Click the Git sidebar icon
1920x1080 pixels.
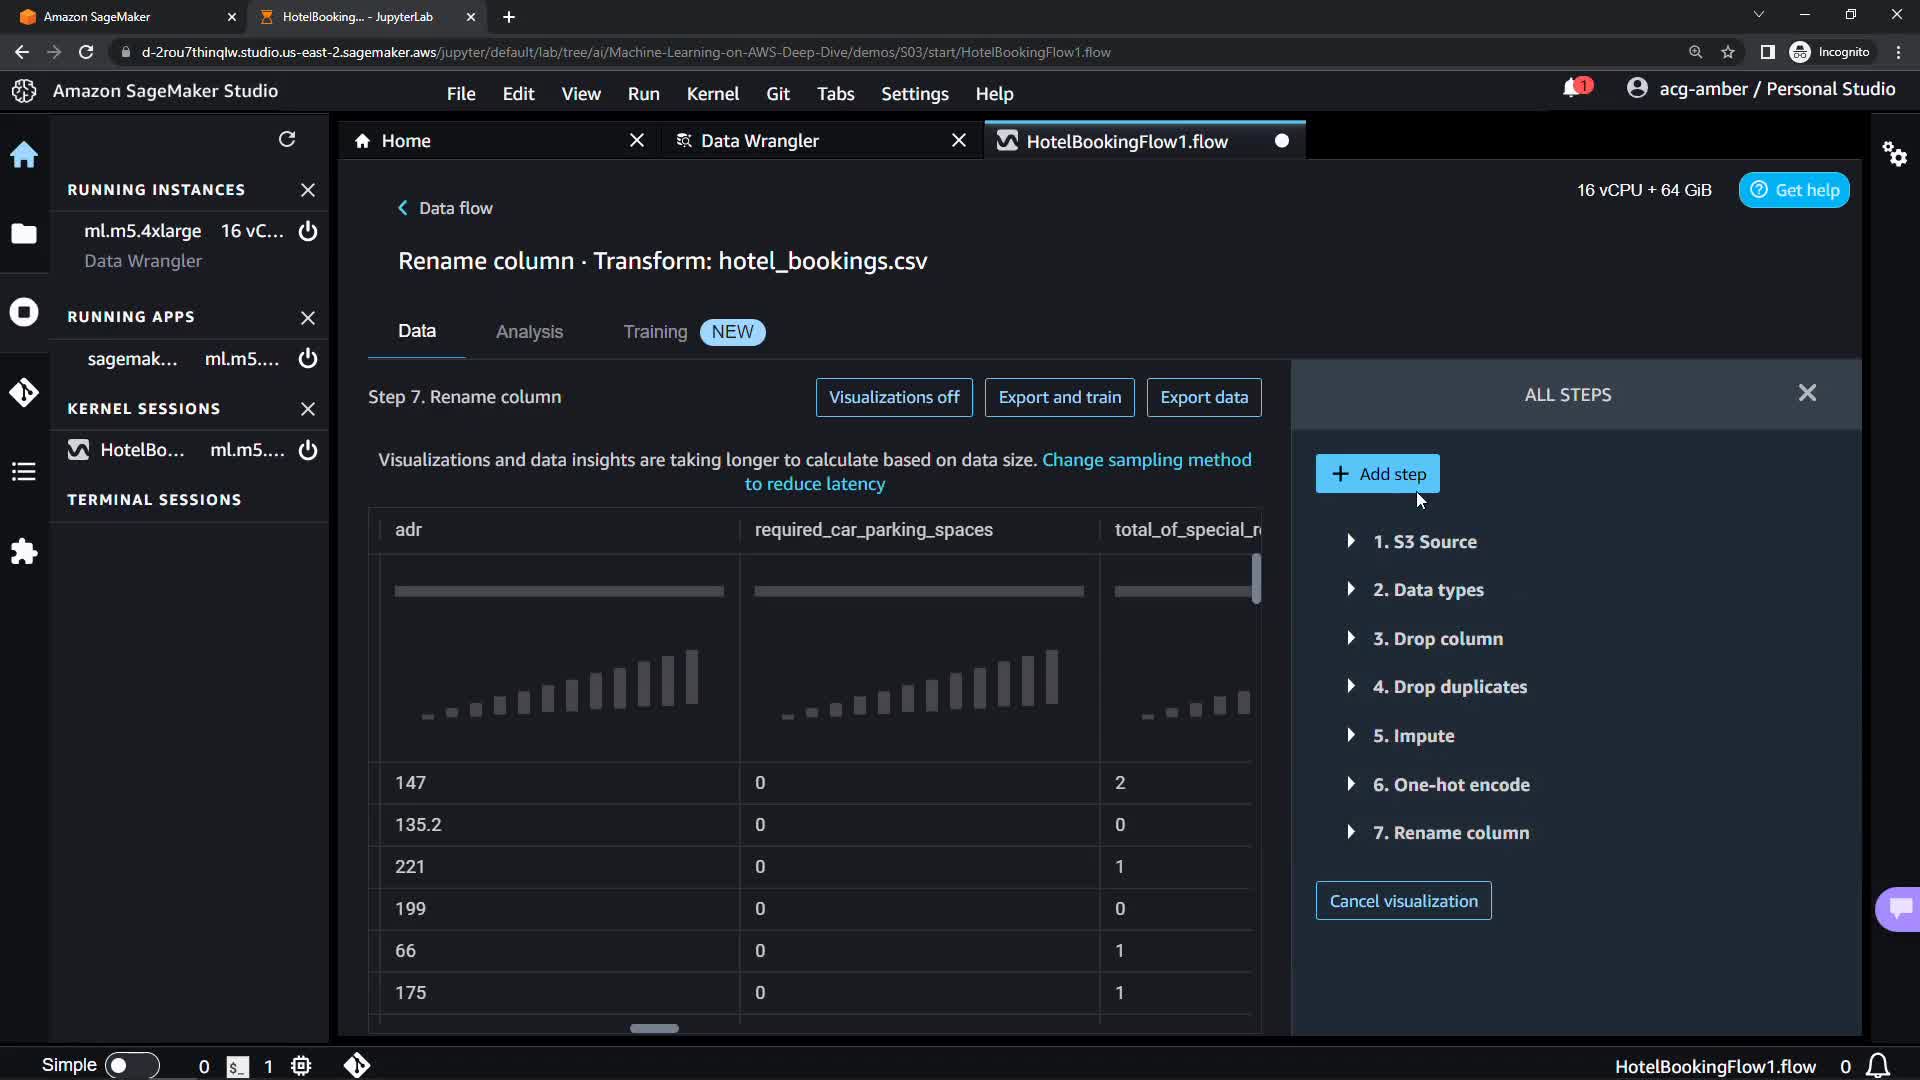pyautogui.click(x=24, y=392)
